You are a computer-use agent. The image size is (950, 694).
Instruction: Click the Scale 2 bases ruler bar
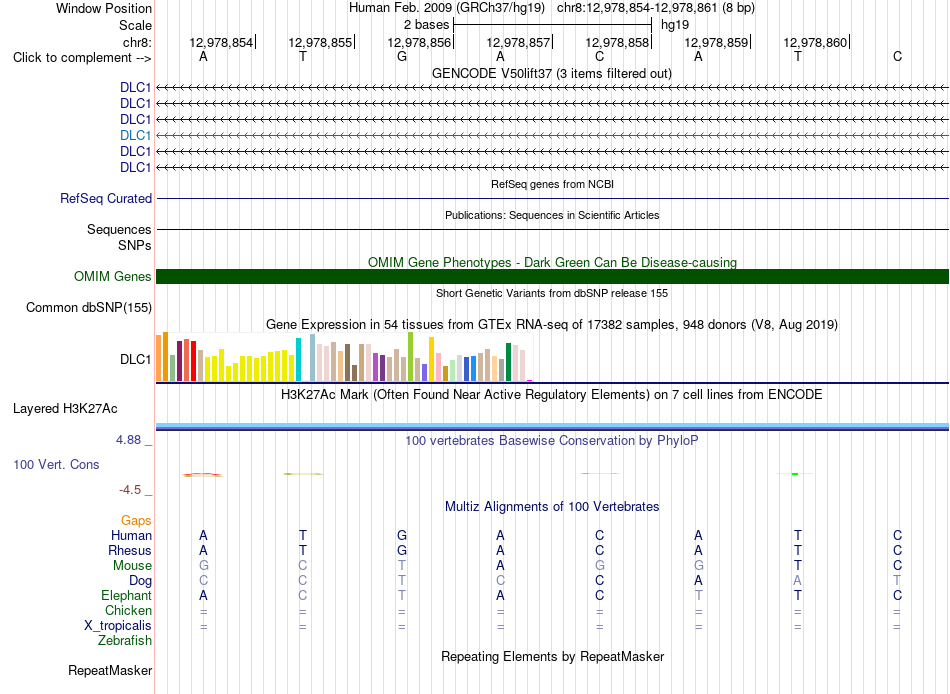tap(553, 25)
